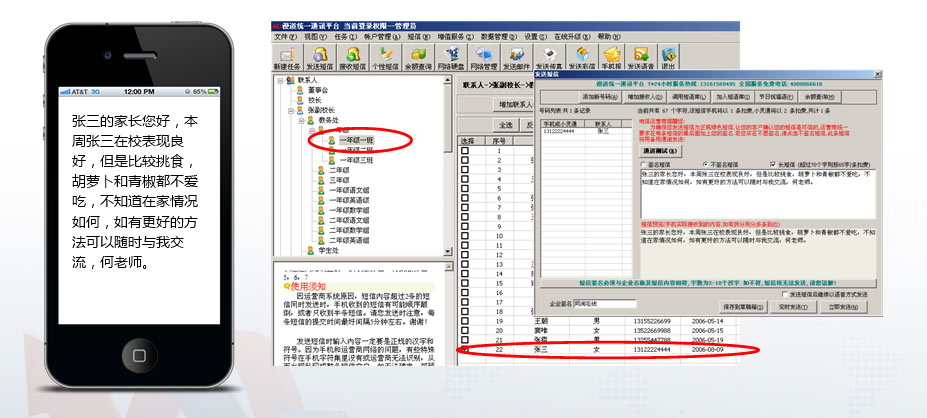The height and width of the screenshot is (418, 927).
Task: Click the 退出 exit icon
Action: 668,57
